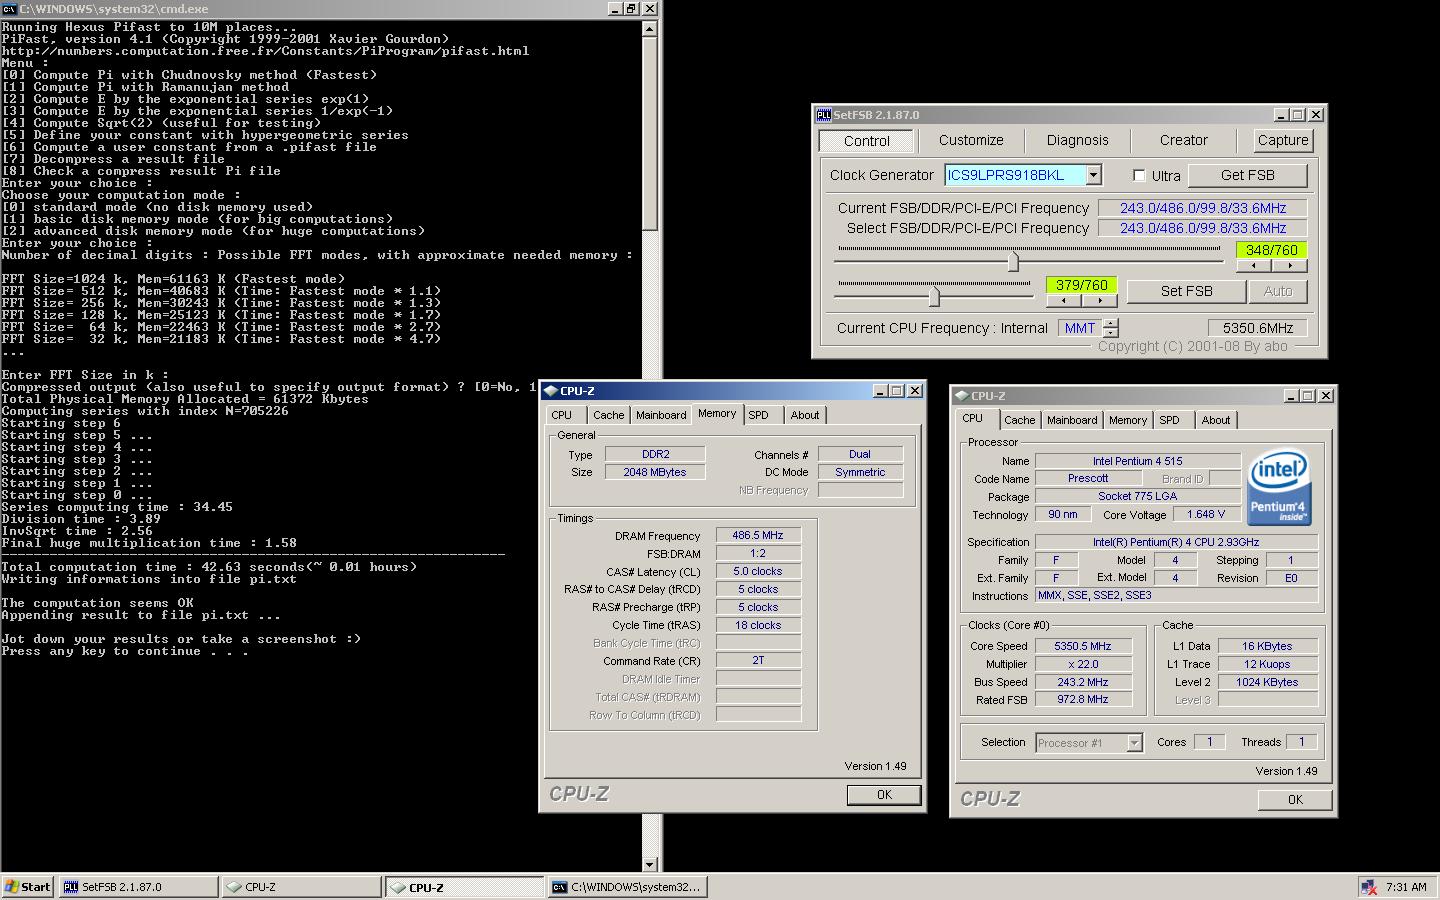Open Mainboard tab in CPU-Z Memory window
Image resolution: width=1440 pixels, height=900 pixels.
pyautogui.click(x=661, y=415)
